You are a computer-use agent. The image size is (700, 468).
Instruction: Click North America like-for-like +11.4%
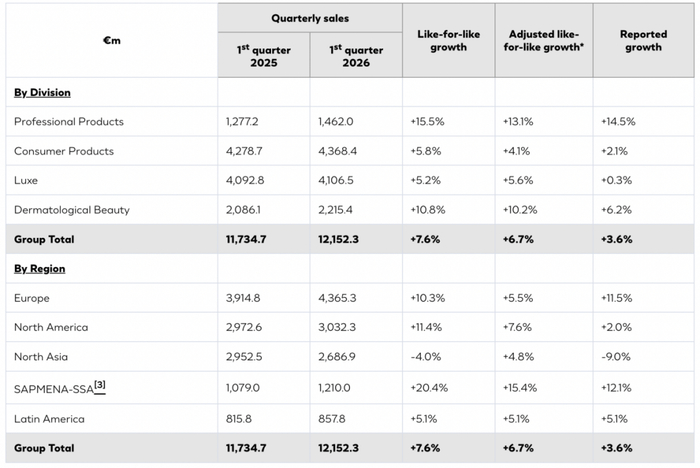tap(426, 327)
